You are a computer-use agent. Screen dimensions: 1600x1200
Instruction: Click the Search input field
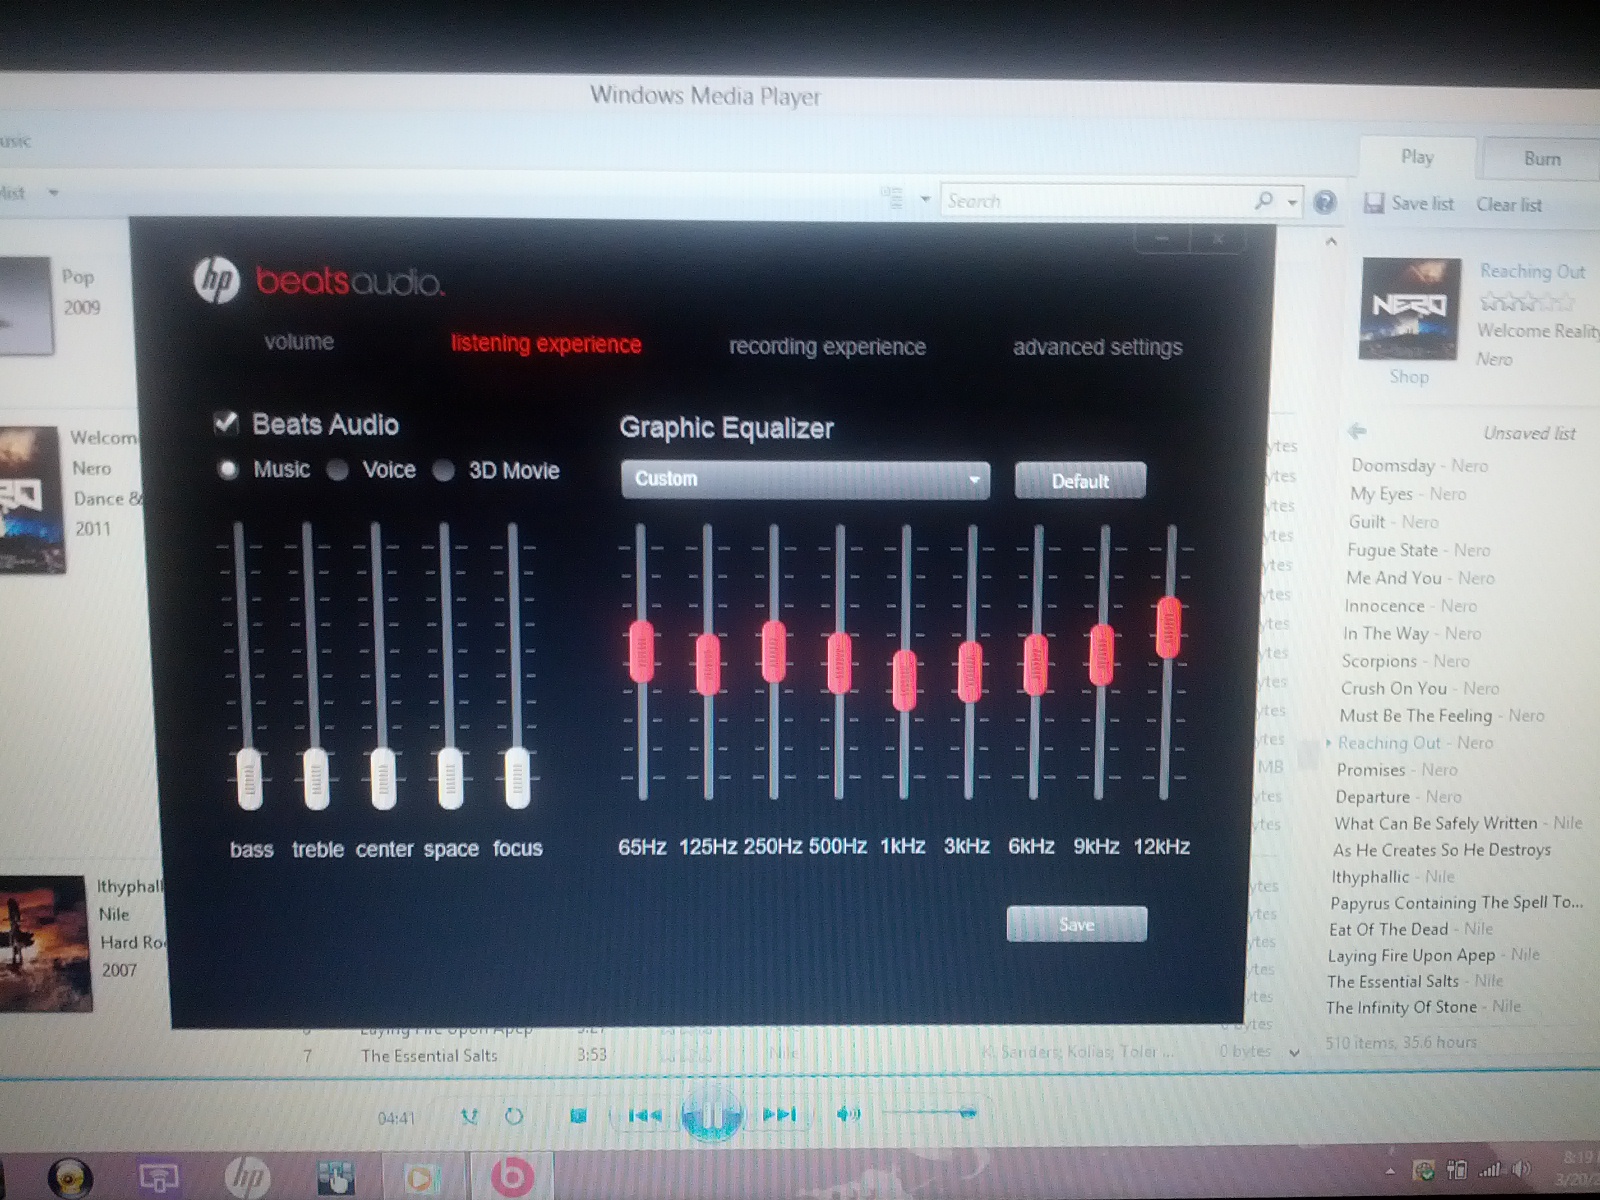pos(1095,201)
